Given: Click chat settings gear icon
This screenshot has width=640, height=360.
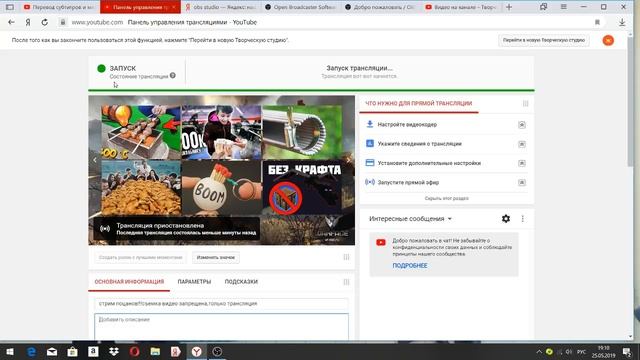Looking at the screenshot, I should 506,219.
